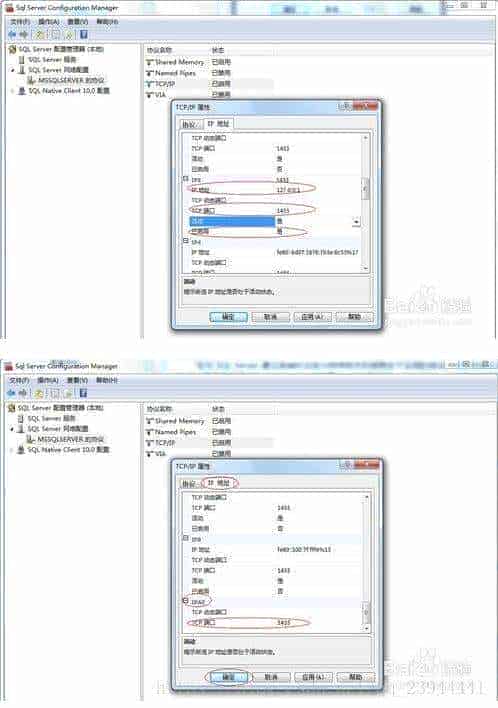Collapse the IP3 group in the top dialog

point(186,179)
